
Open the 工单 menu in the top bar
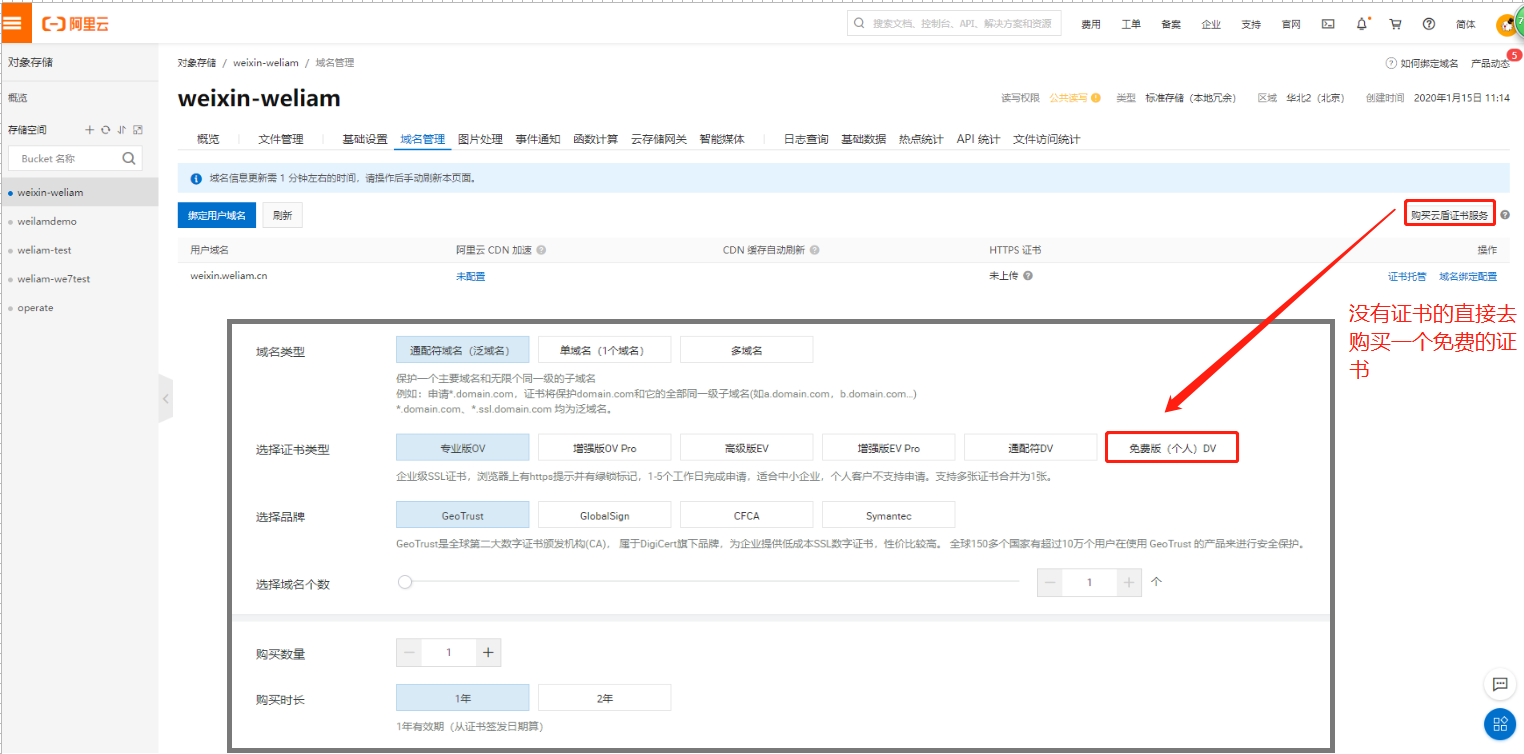tap(1131, 24)
